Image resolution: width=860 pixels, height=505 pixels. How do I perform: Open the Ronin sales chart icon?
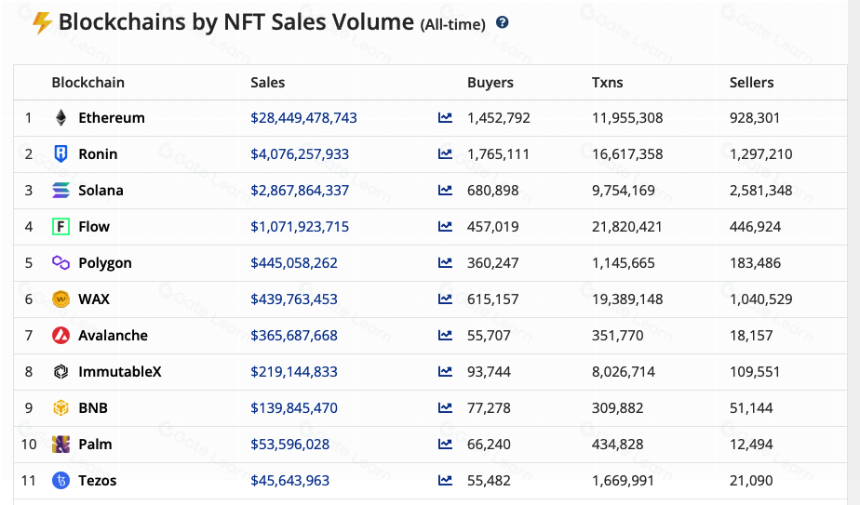tap(445, 154)
